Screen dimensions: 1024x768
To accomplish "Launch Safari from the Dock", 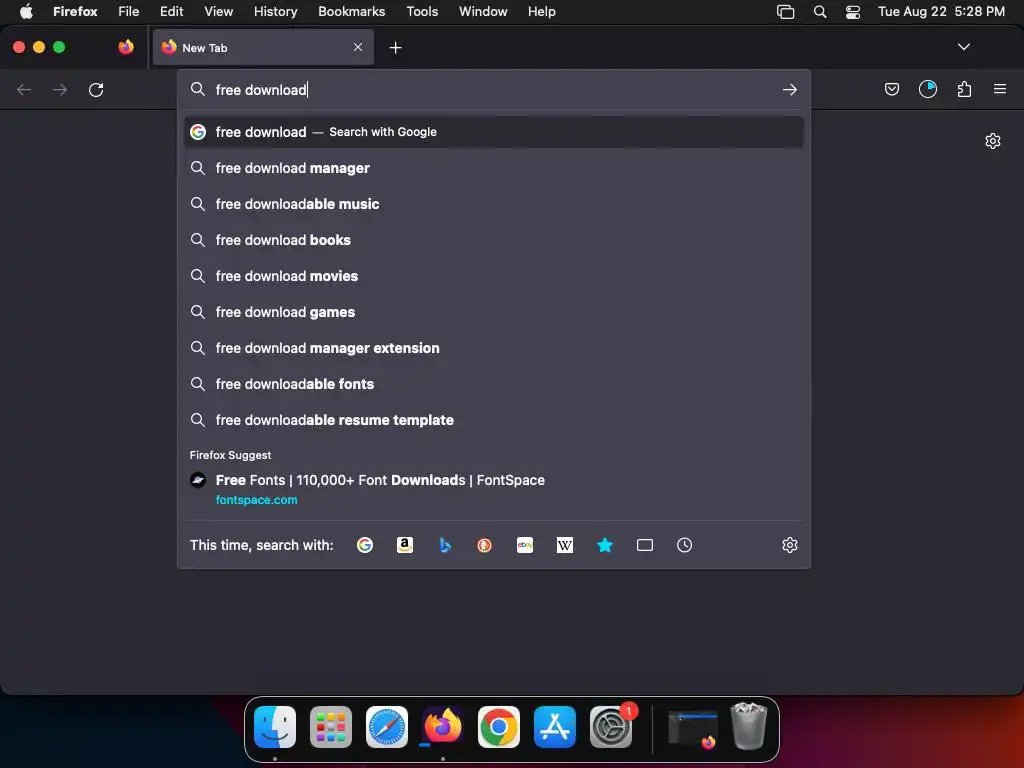I will (x=387, y=726).
